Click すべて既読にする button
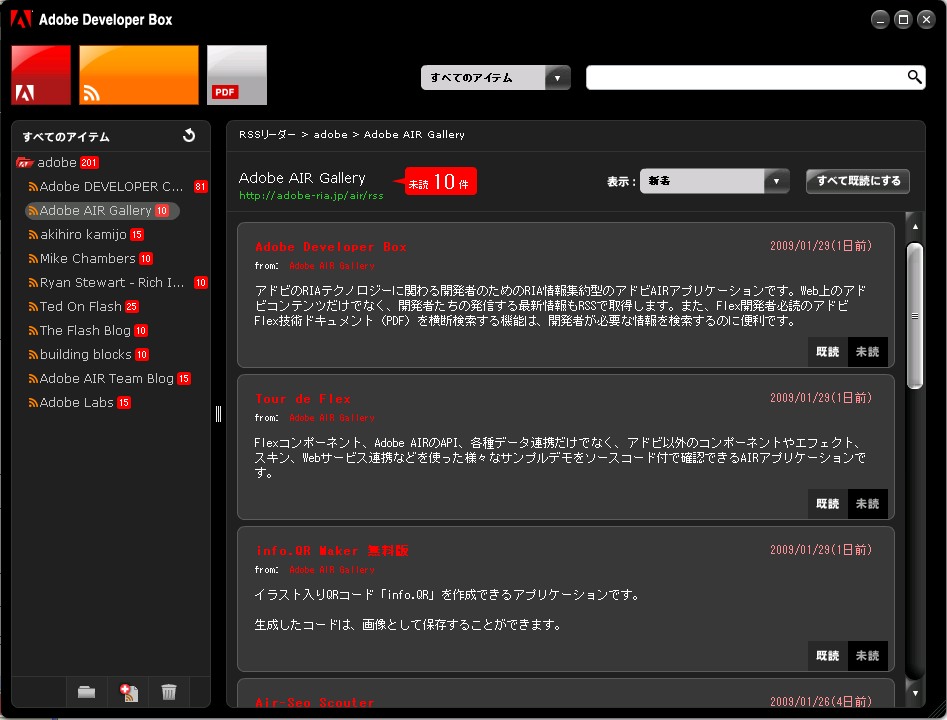This screenshot has height=720, width=947. pyautogui.click(x=858, y=181)
